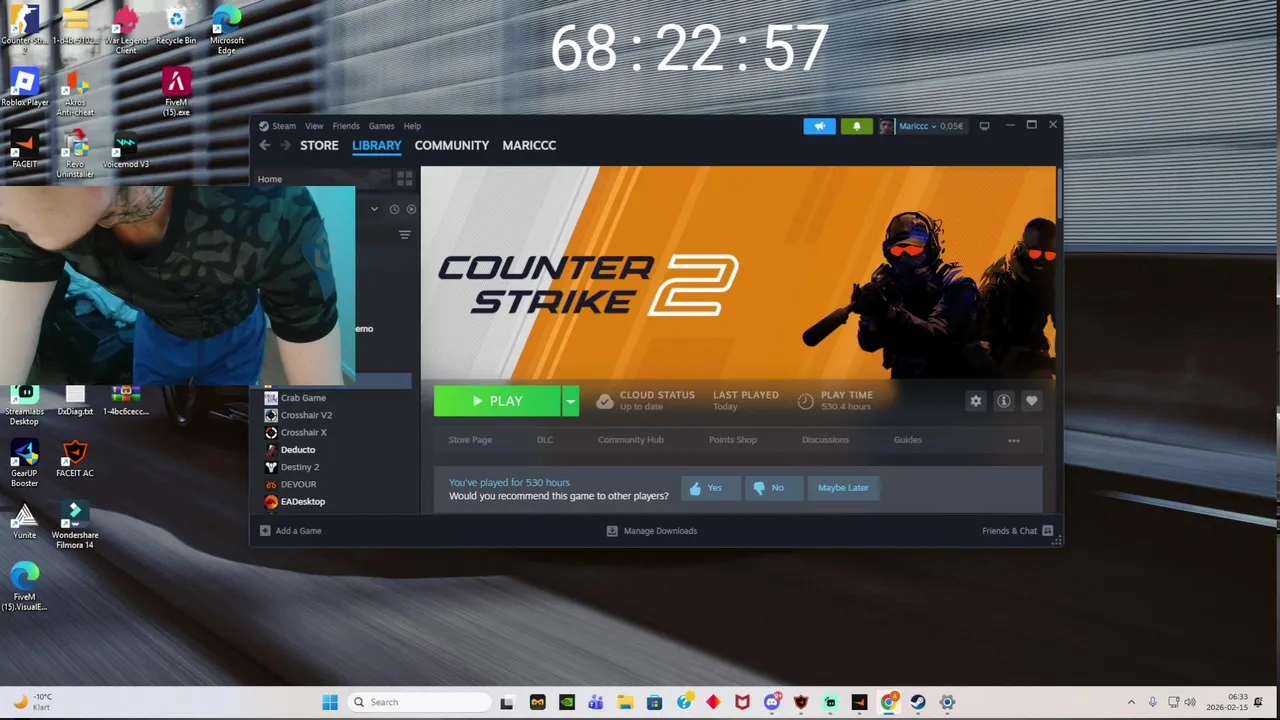Click Steam game page scrollbar
This screenshot has width=1280, height=720.
click(x=1058, y=195)
